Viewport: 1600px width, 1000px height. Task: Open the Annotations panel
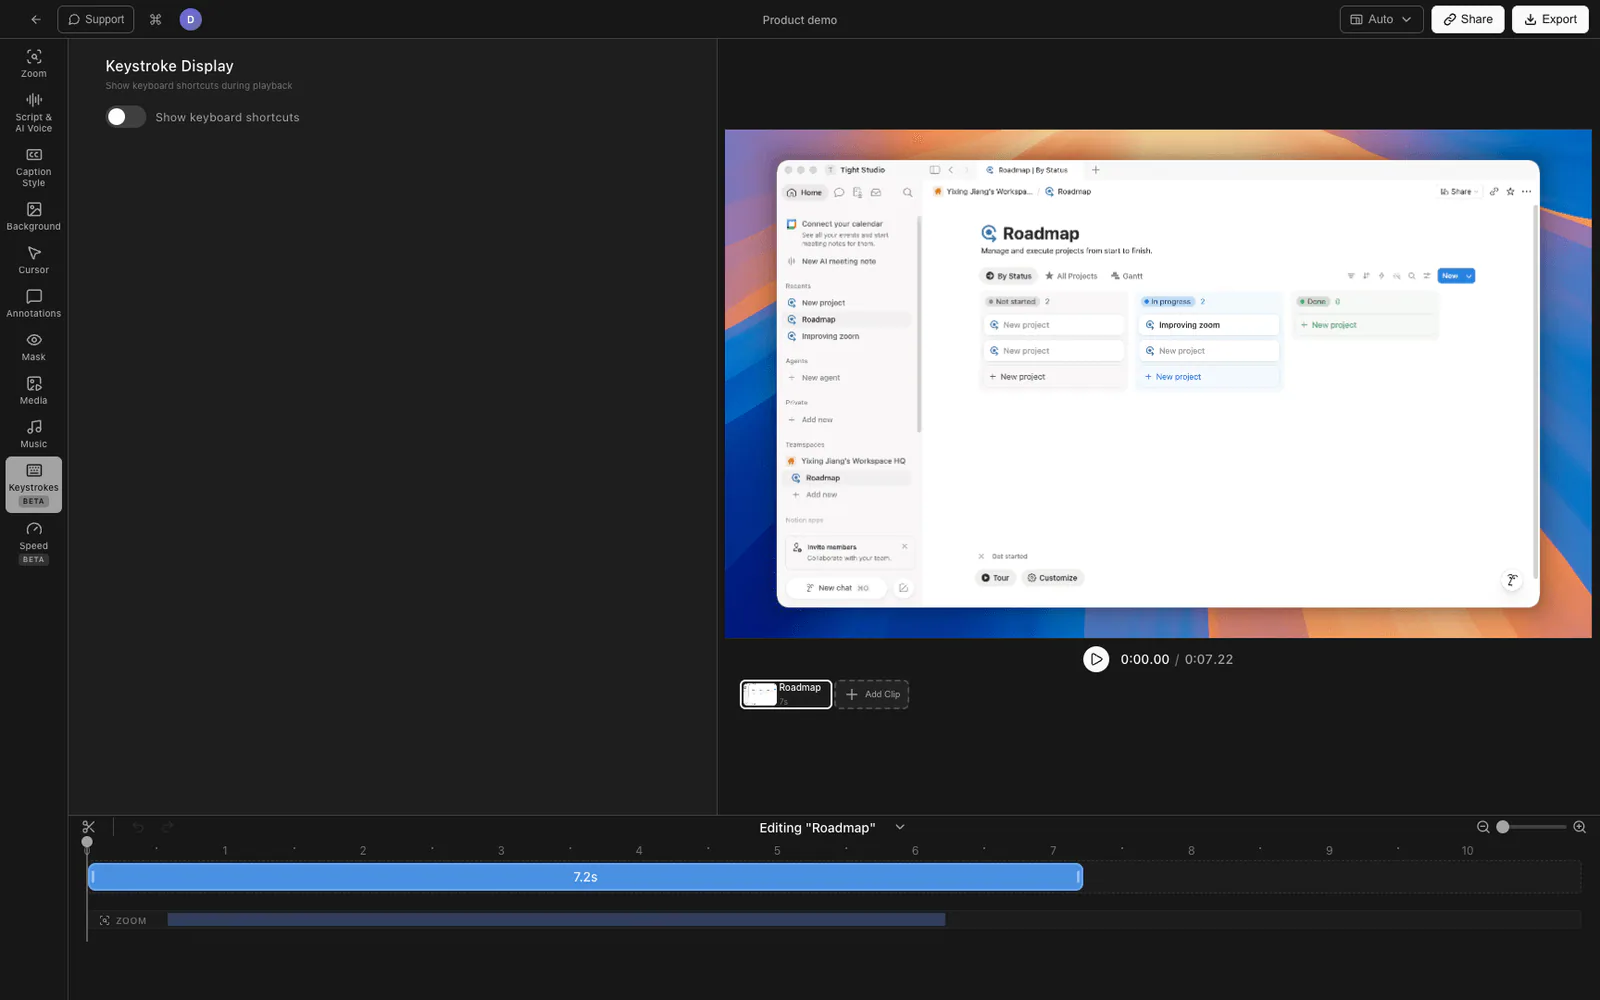[34, 303]
